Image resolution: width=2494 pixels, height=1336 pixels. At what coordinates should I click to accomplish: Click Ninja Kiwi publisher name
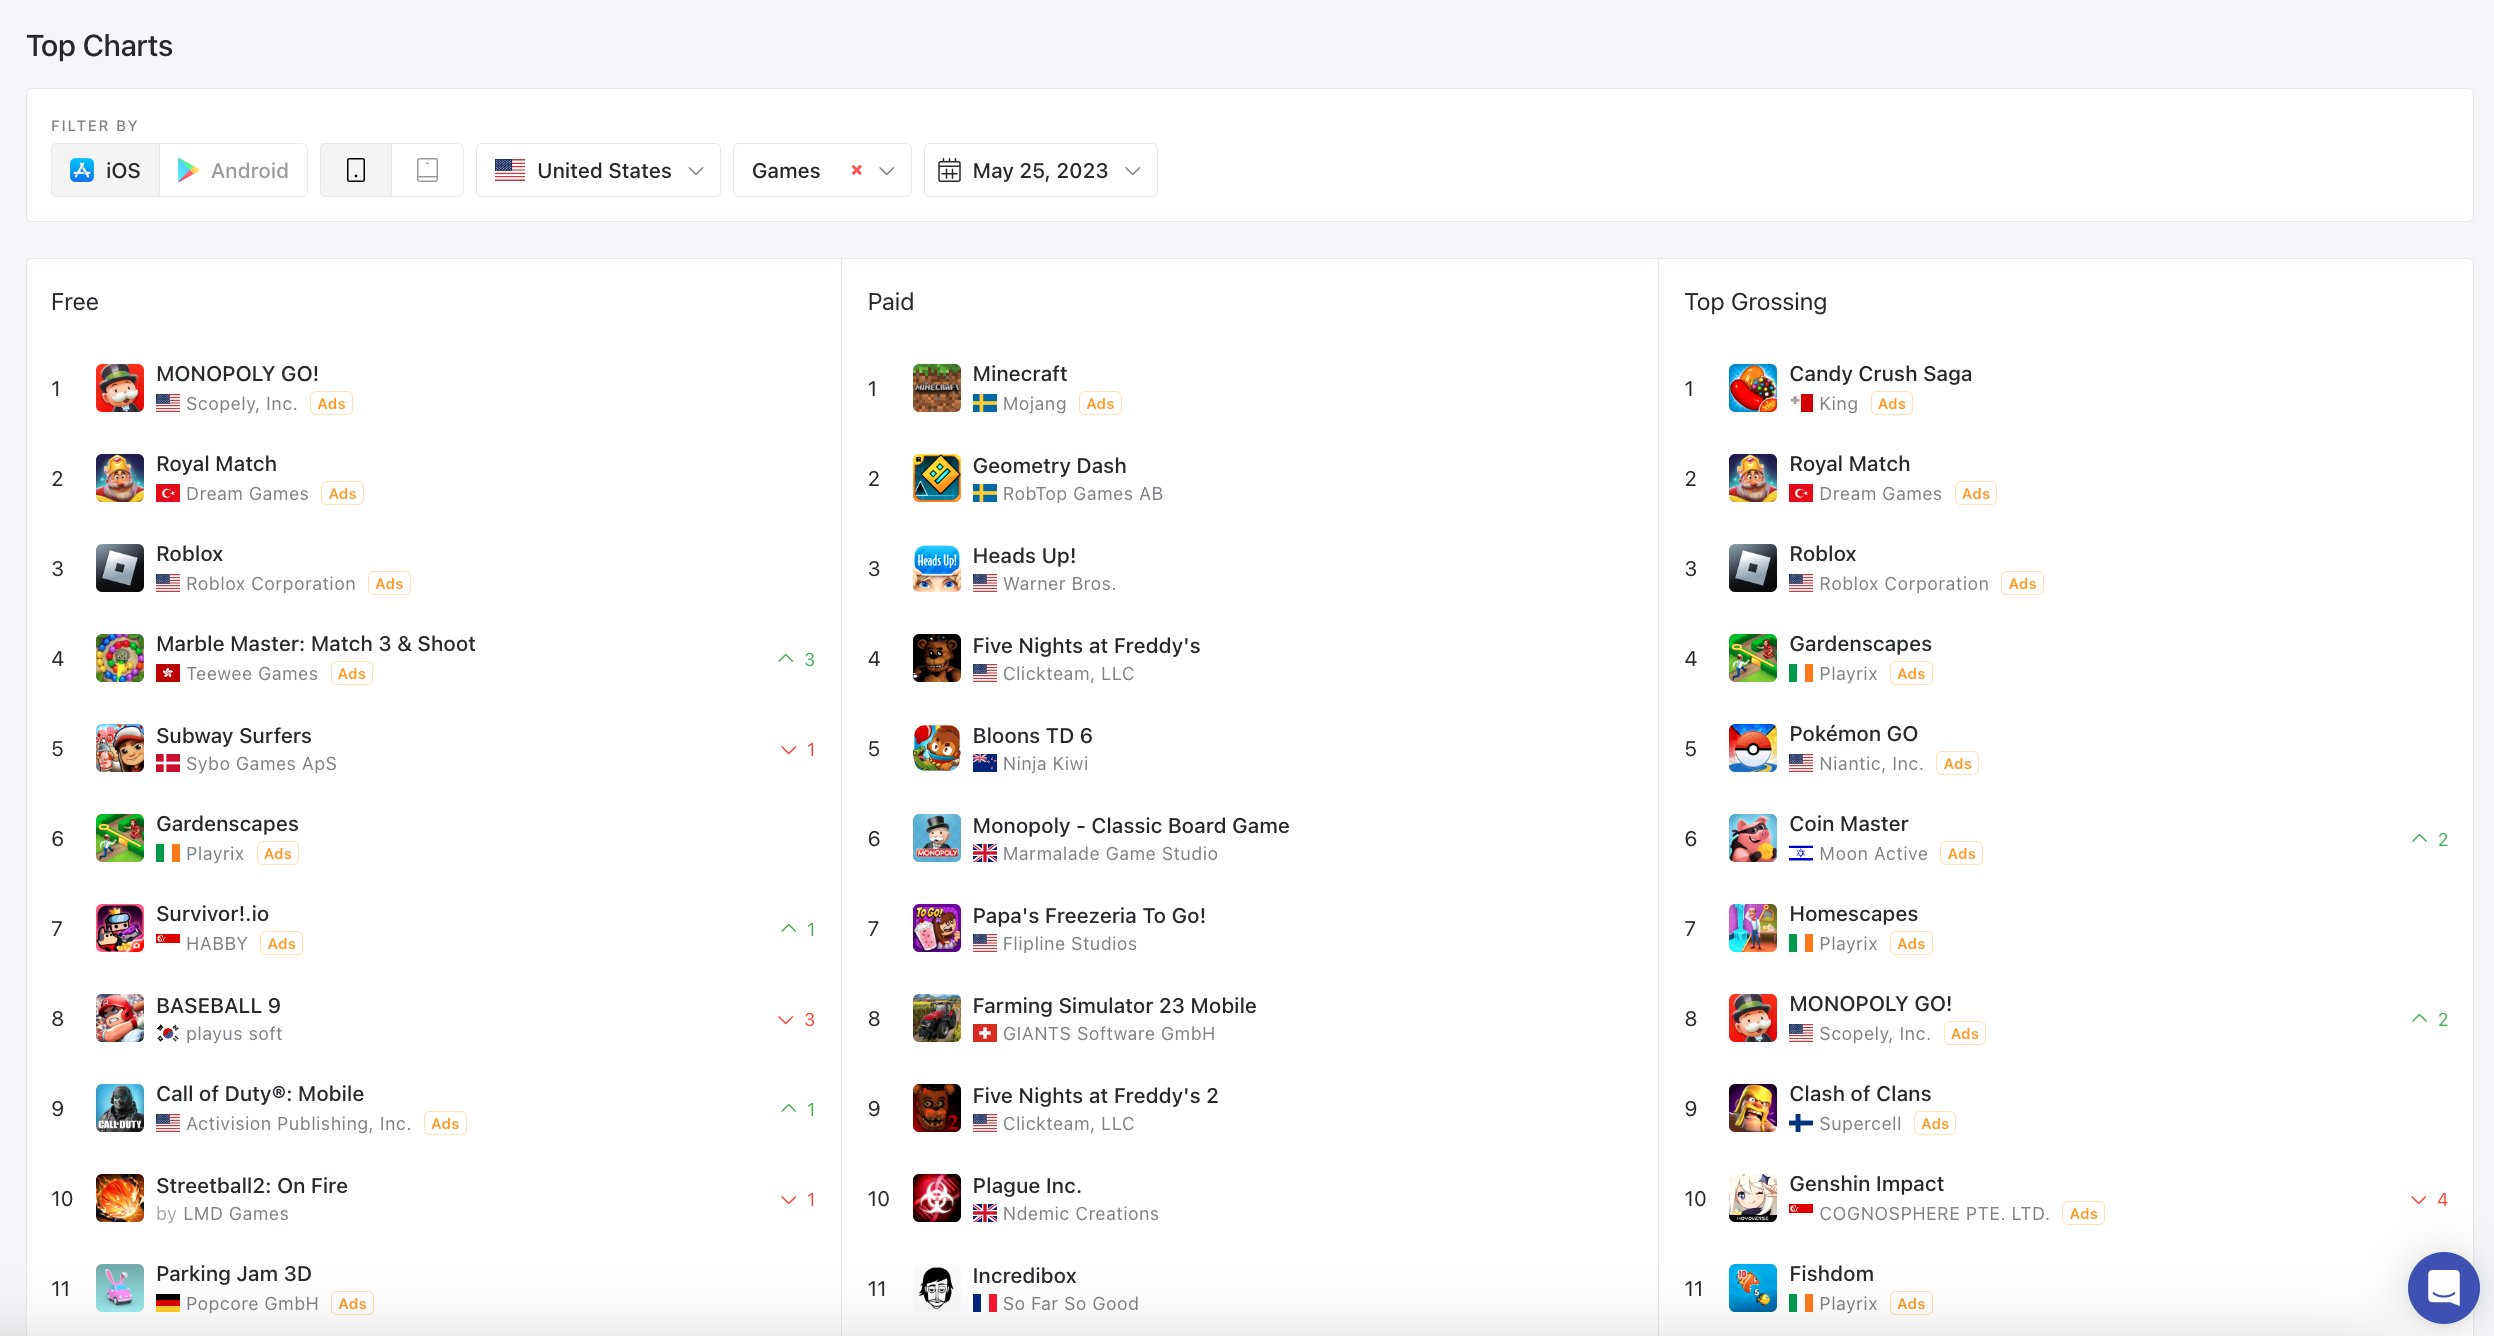click(x=1045, y=763)
